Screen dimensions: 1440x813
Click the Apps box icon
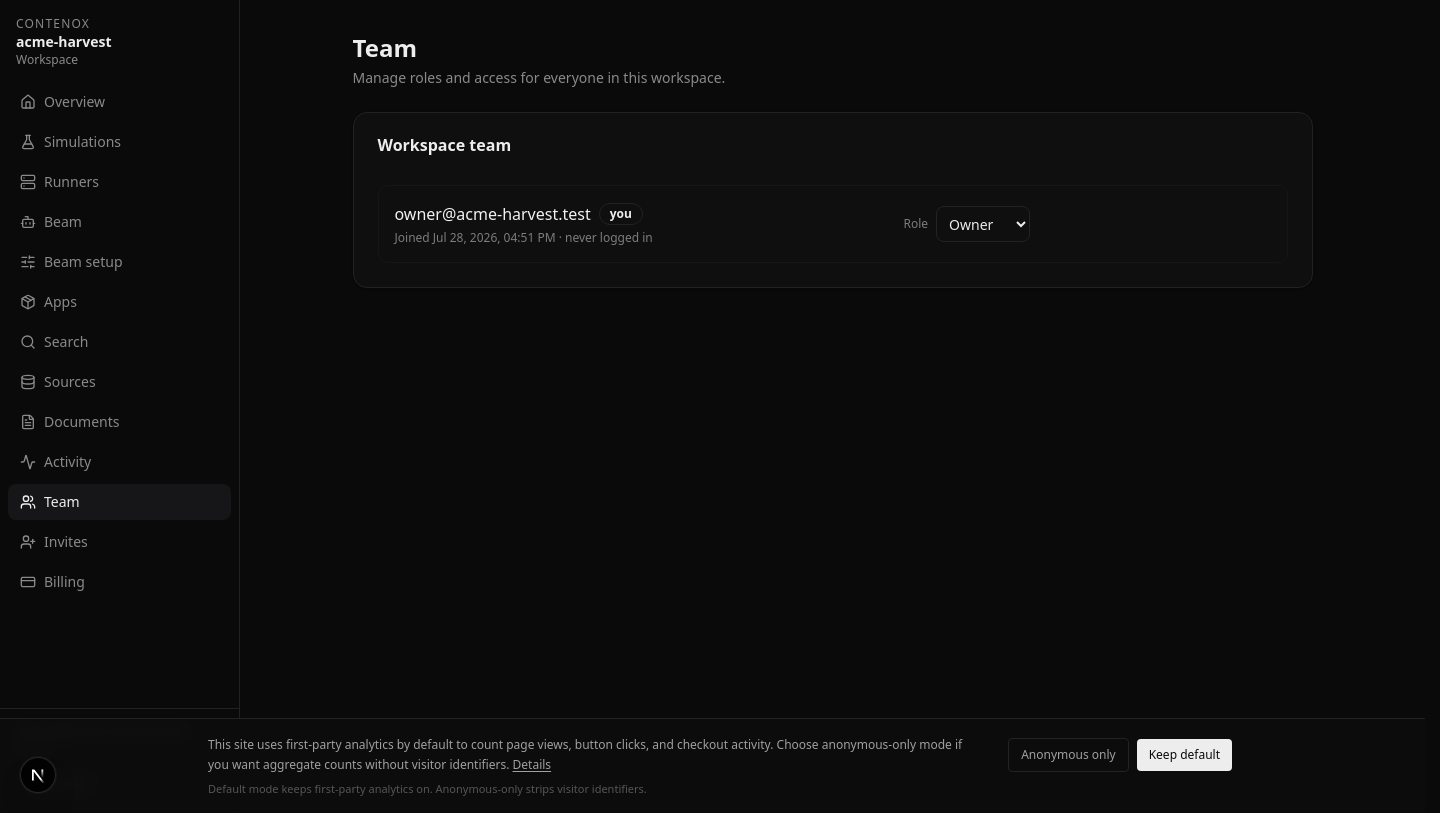28,302
